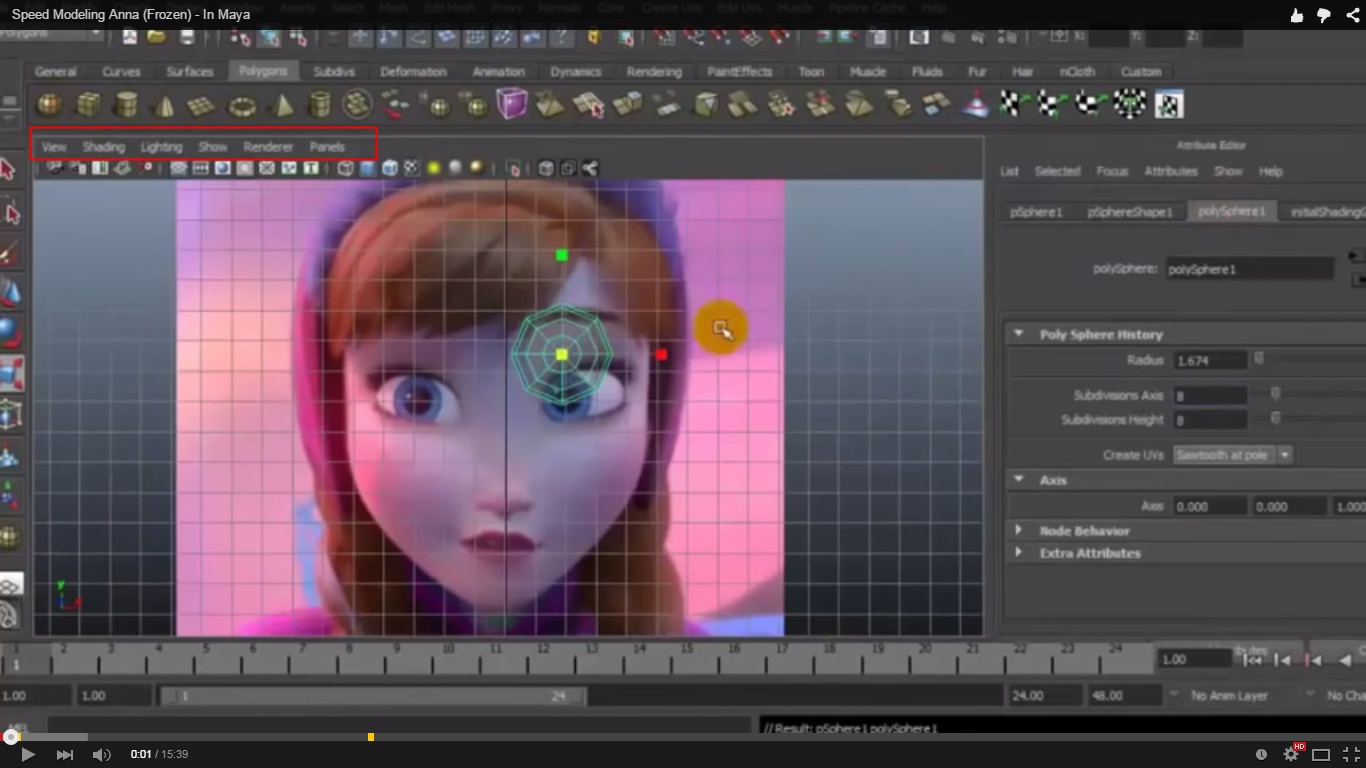Play the YouTube video
The height and width of the screenshot is (768, 1366).
point(28,754)
